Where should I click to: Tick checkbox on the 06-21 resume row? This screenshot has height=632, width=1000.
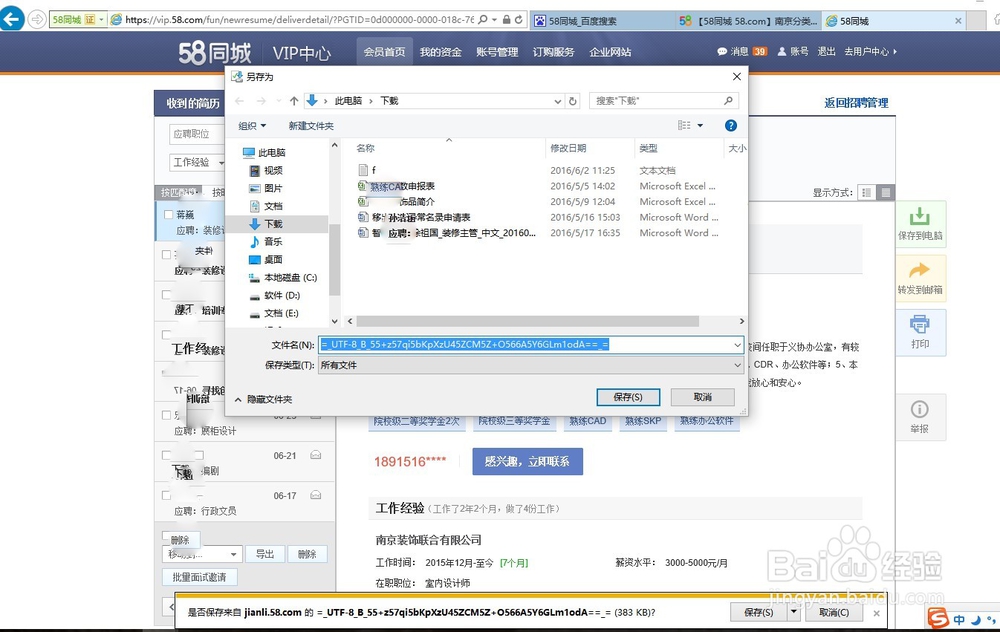click(166, 455)
